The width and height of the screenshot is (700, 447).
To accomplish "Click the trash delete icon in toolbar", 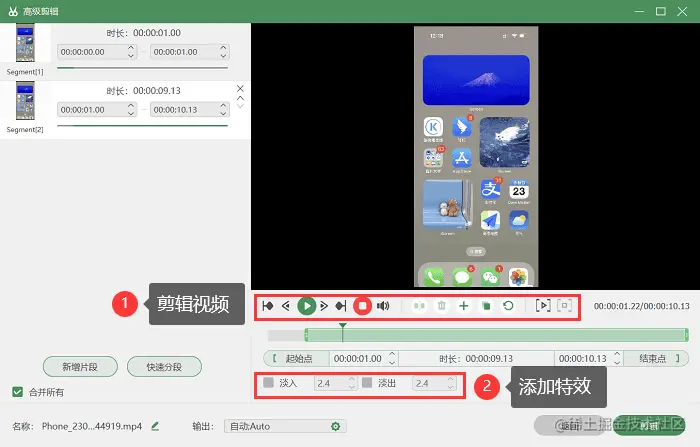I will 442,306.
